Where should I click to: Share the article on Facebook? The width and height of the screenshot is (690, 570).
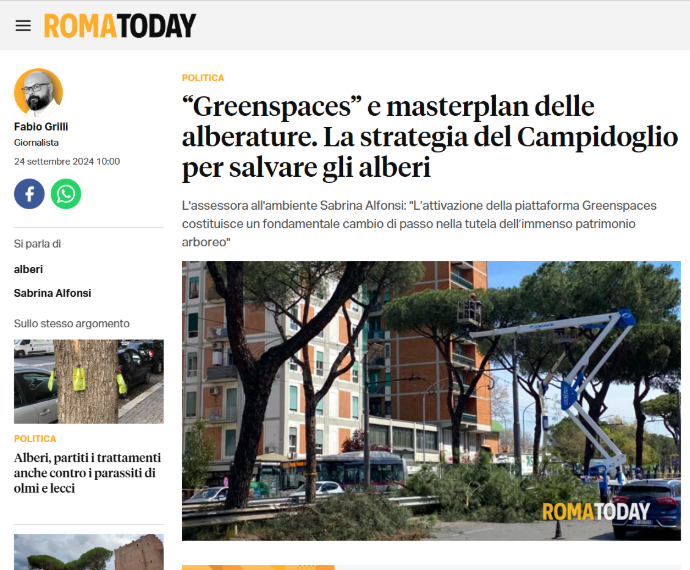click(x=29, y=194)
